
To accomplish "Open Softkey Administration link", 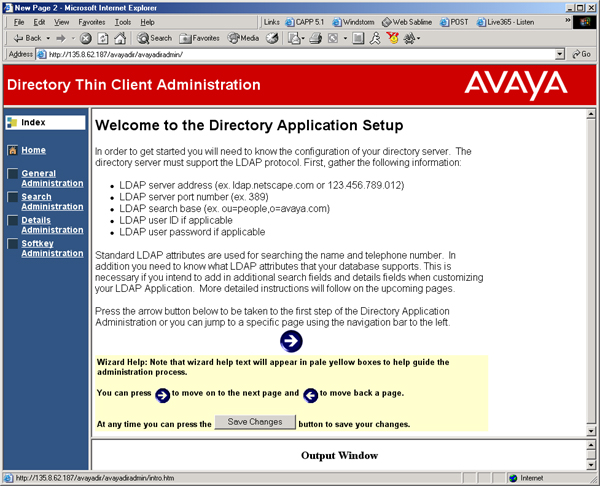I will click(52, 248).
